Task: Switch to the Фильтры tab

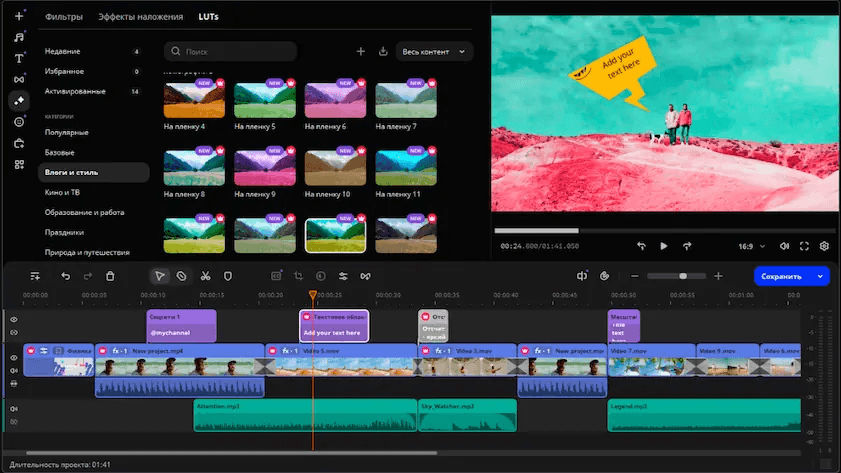Action: tap(64, 17)
